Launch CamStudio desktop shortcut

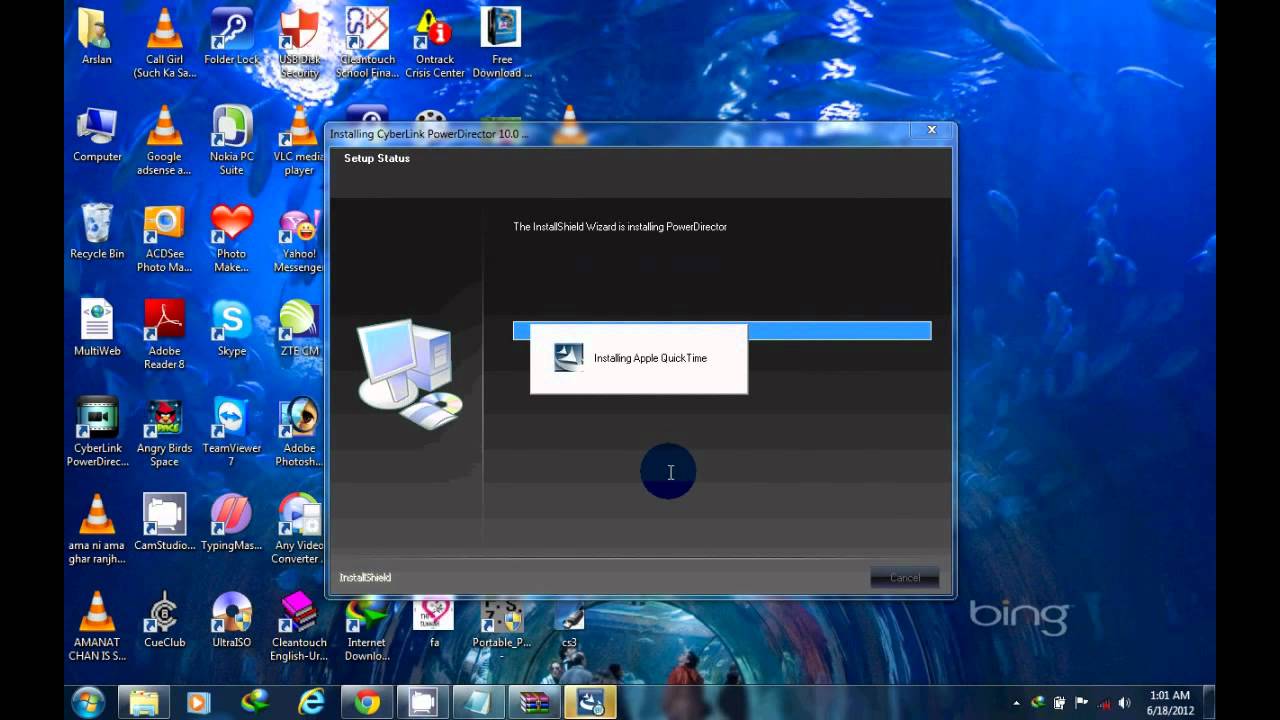(164, 522)
